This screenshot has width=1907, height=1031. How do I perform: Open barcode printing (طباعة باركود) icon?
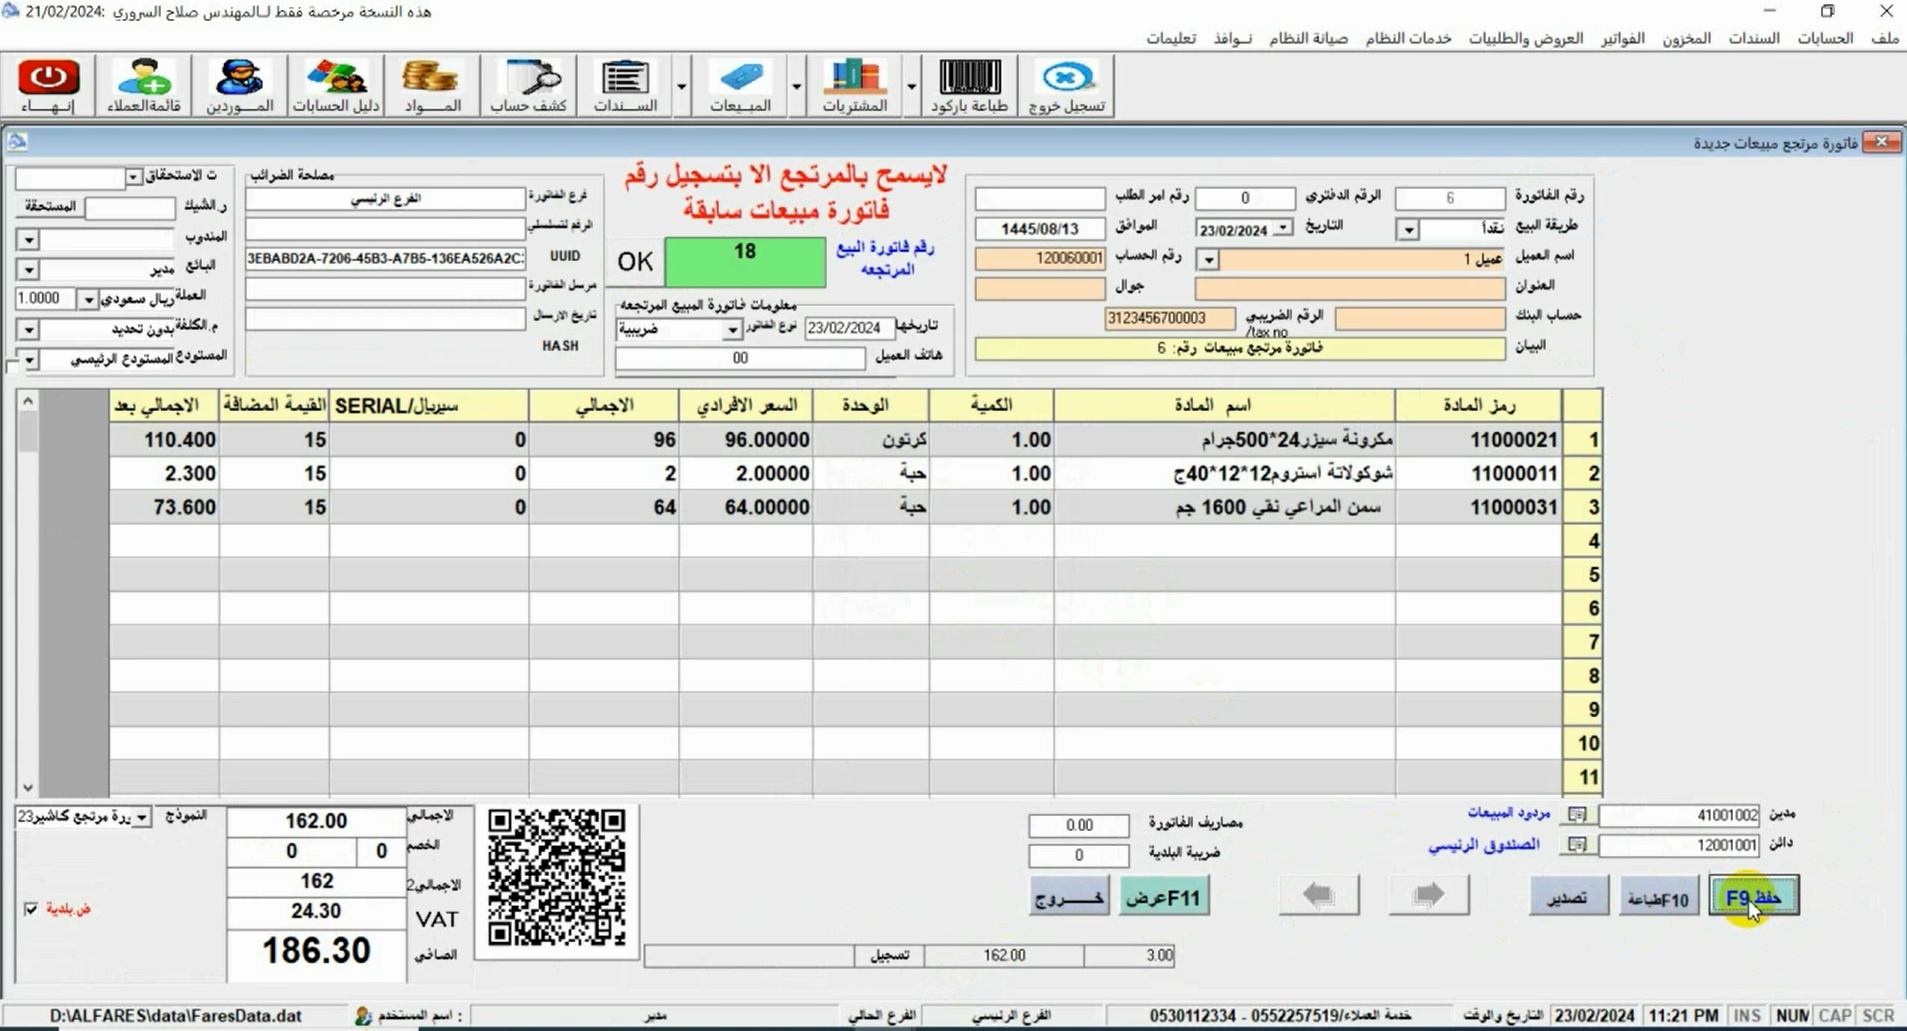click(x=969, y=86)
